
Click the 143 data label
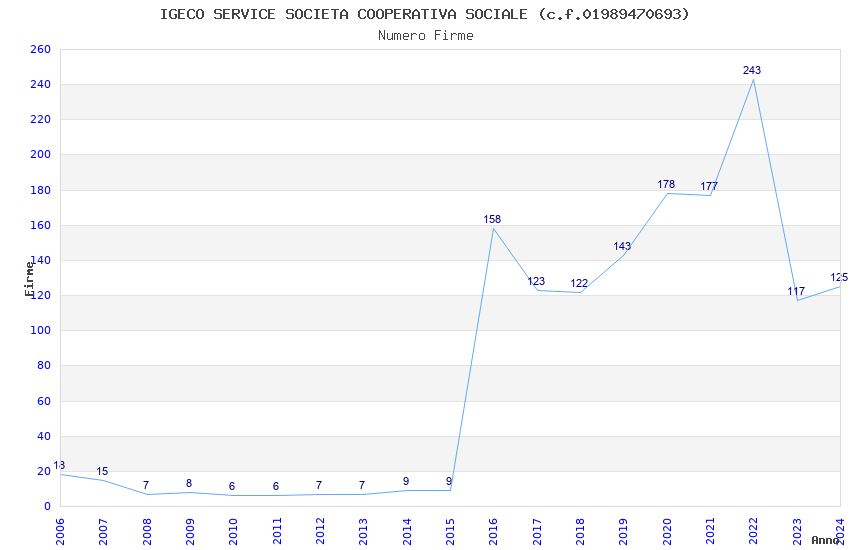coord(622,246)
